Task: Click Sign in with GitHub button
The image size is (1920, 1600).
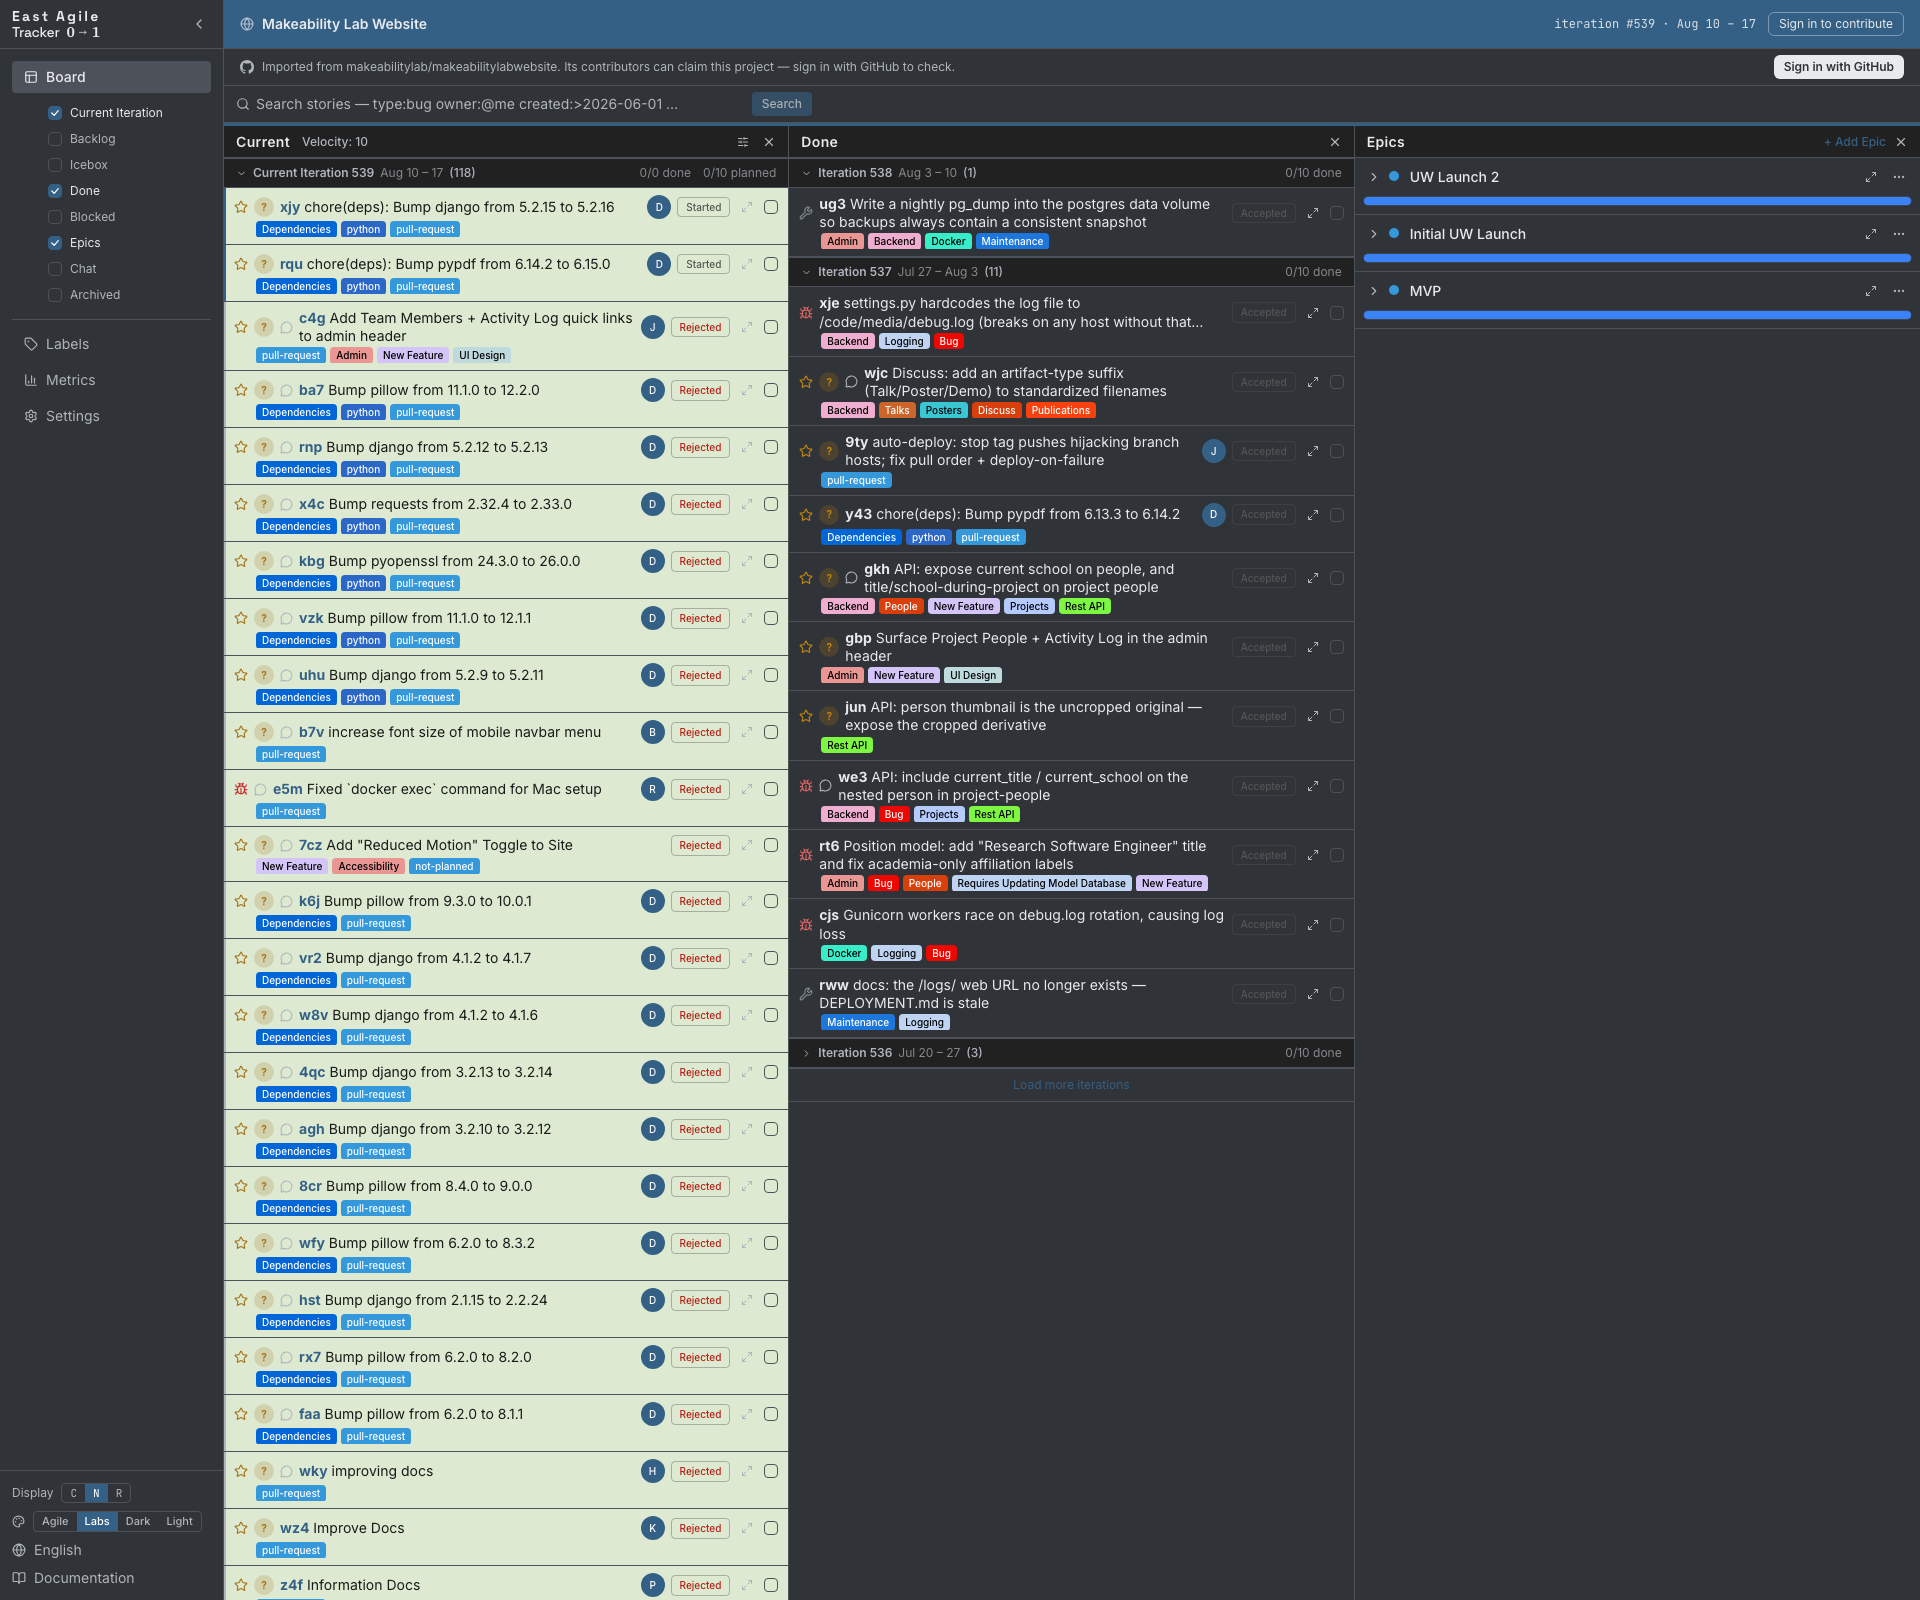Action: pyautogui.click(x=1838, y=67)
